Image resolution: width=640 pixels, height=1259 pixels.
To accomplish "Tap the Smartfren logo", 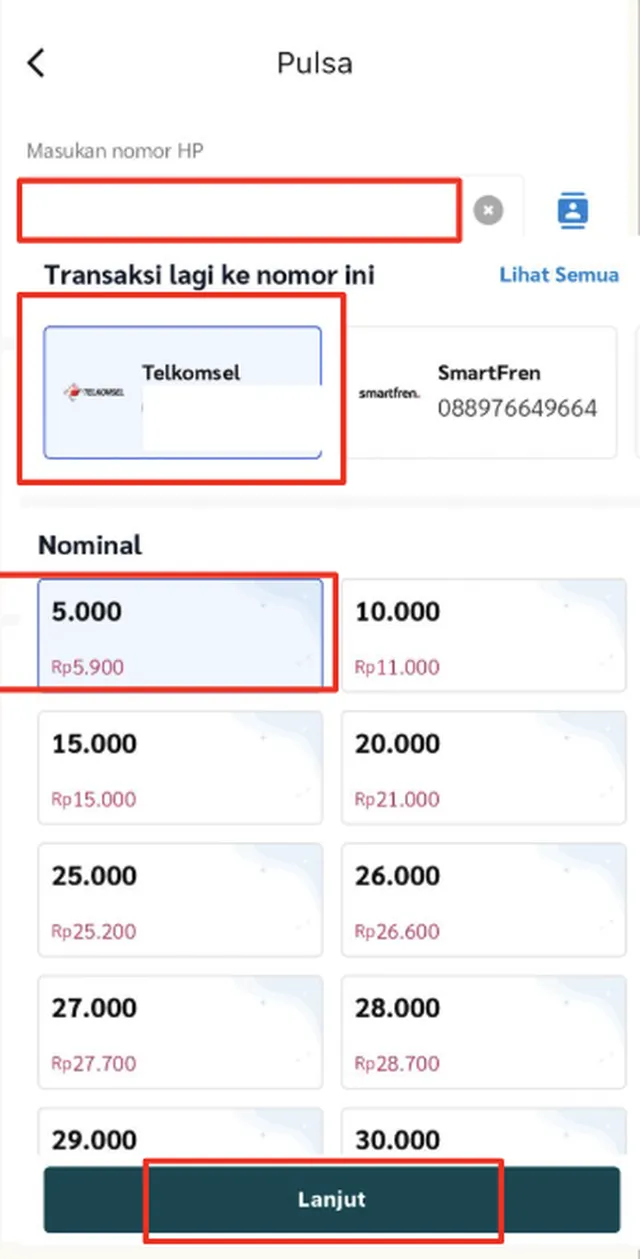I will 389,393.
